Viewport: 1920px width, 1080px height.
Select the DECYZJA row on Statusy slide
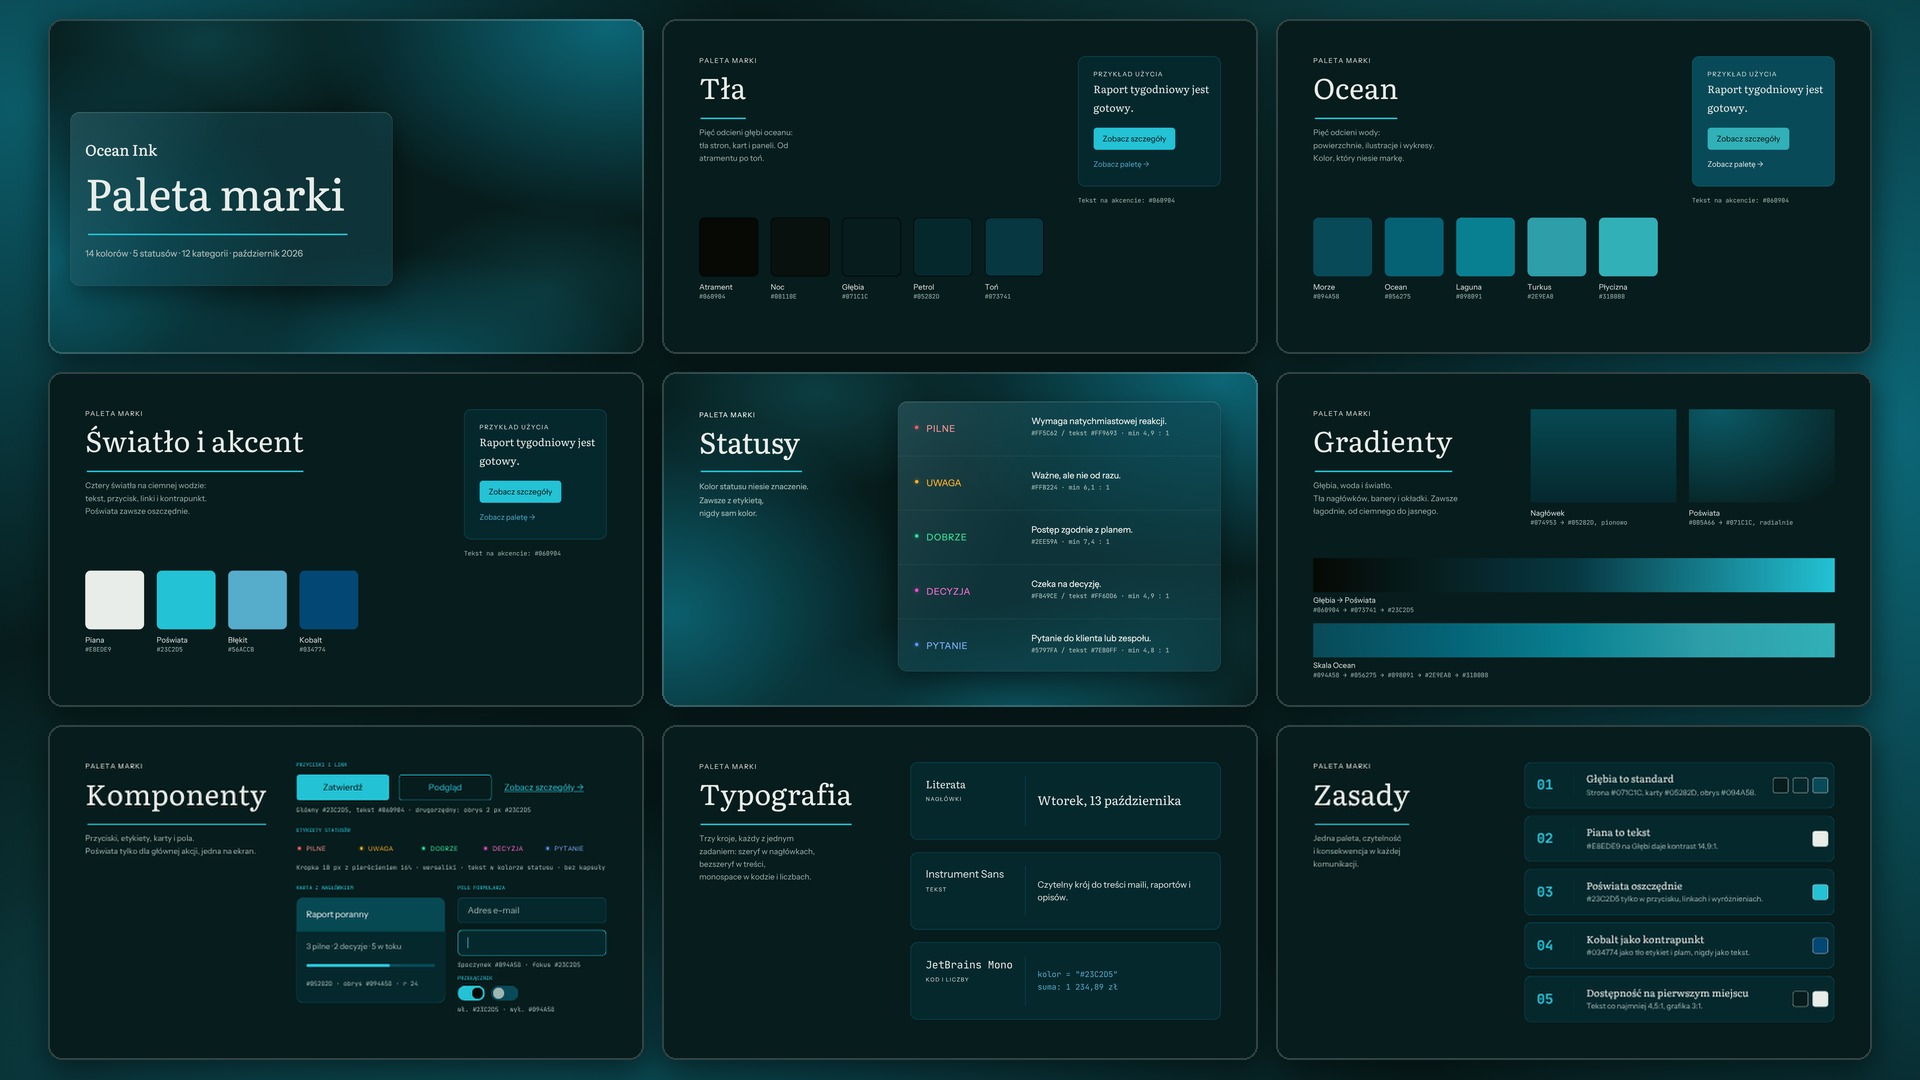1059,591
